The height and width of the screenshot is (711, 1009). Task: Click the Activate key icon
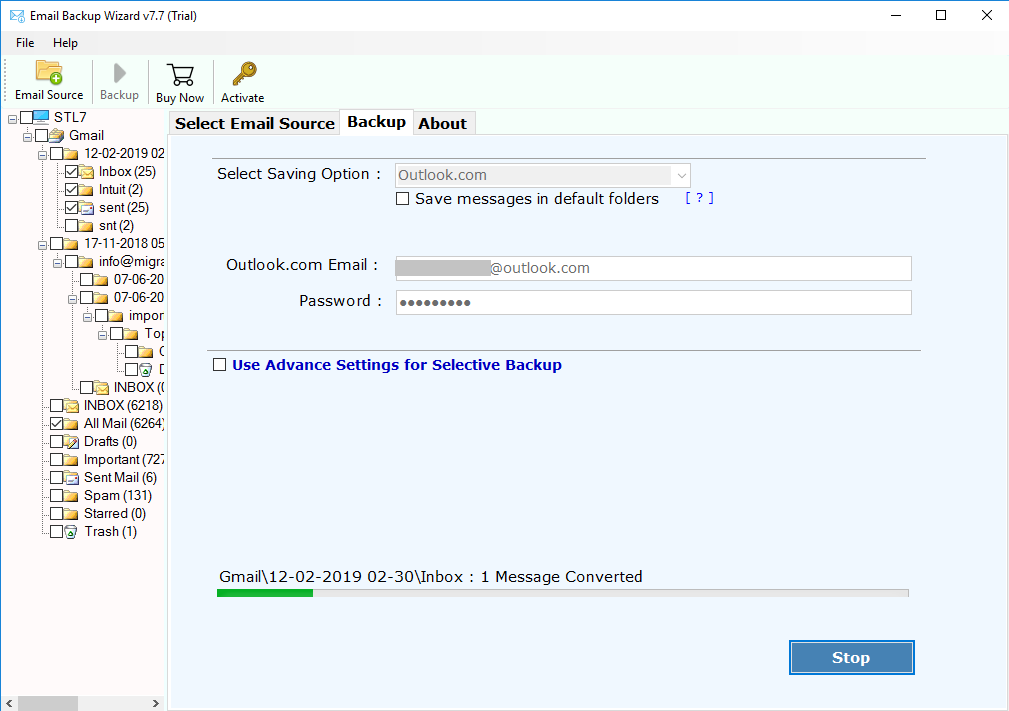tap(244, 73)
